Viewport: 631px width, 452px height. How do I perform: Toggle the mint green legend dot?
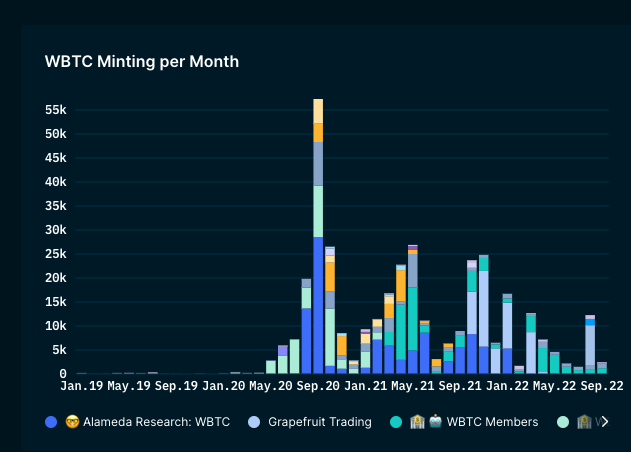[x=563, y=422]
